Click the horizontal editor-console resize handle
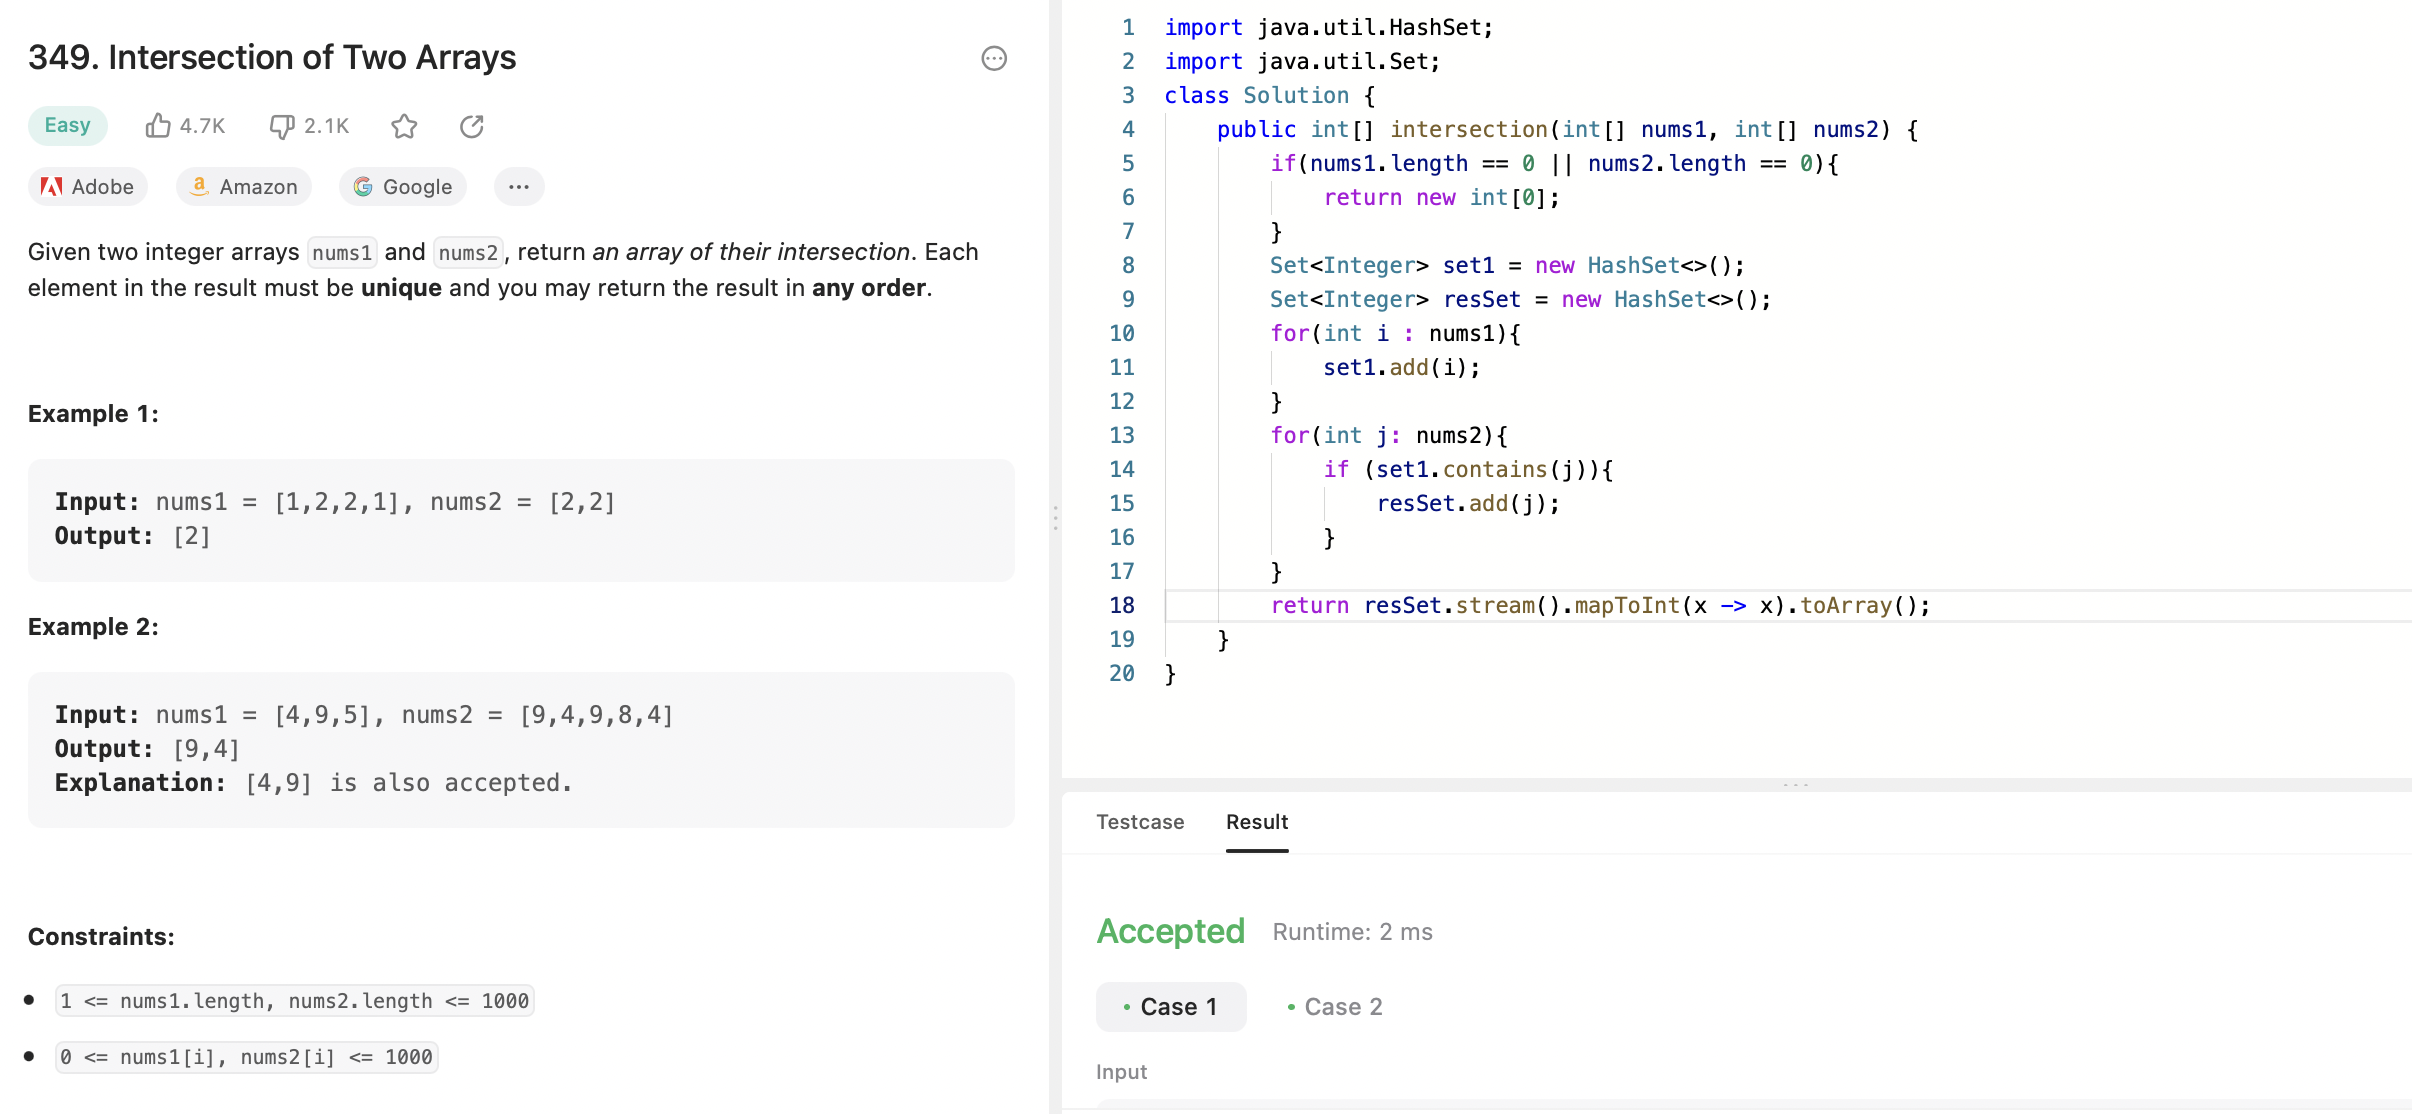This screenshot has width=2412, height=1114. (x=1795, y=785)
